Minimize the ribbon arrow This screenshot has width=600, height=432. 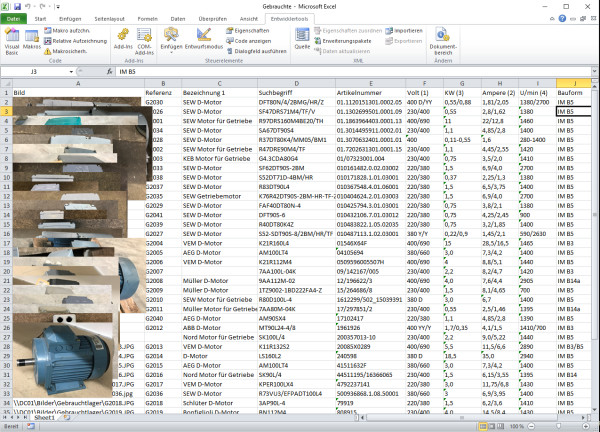(552, 18)
